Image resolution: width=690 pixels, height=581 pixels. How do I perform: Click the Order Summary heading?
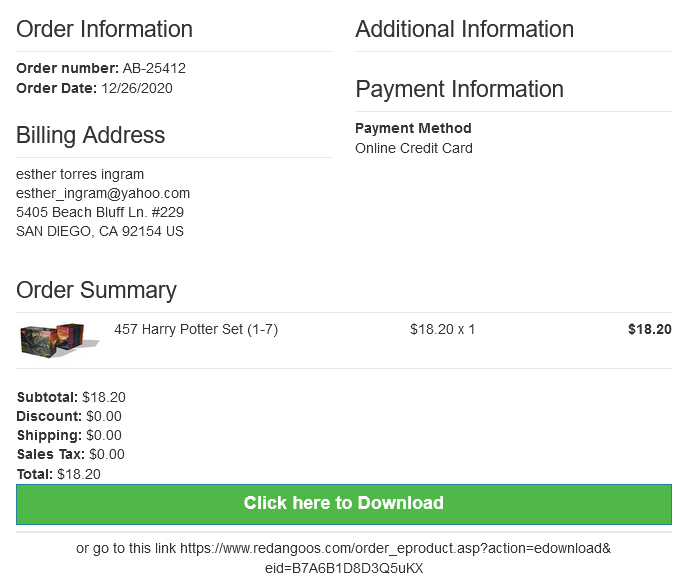tap(96, 290)
